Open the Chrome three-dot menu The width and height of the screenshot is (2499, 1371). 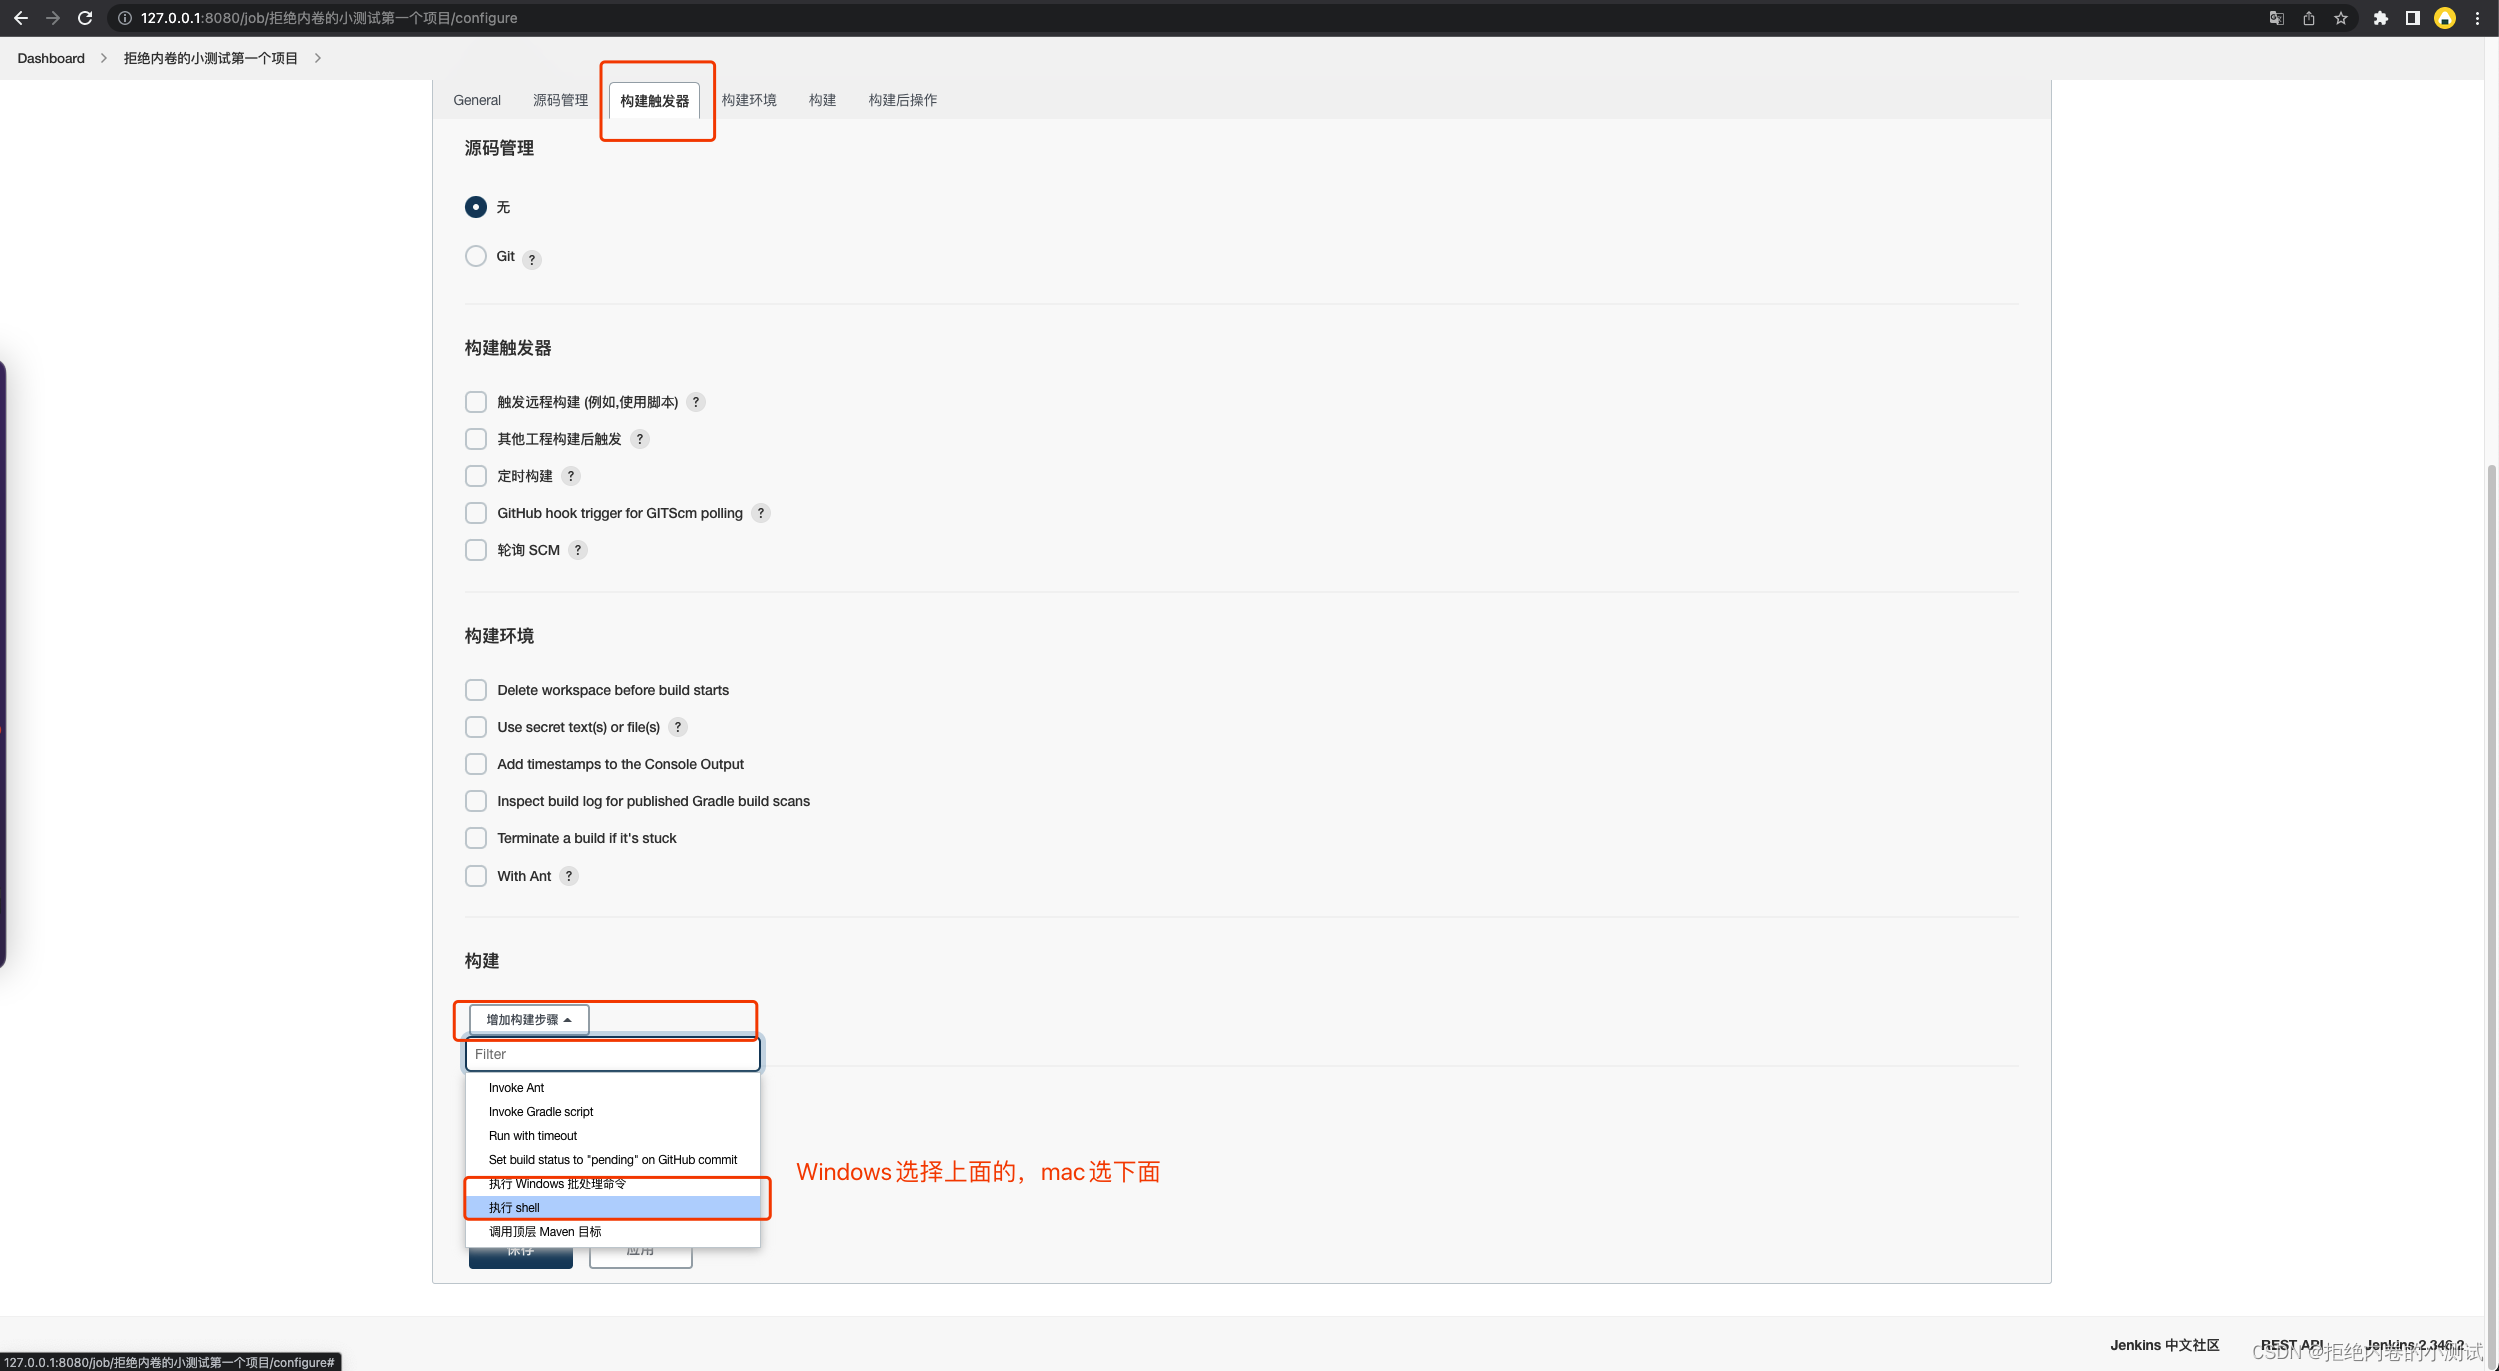pos(2478,18)
